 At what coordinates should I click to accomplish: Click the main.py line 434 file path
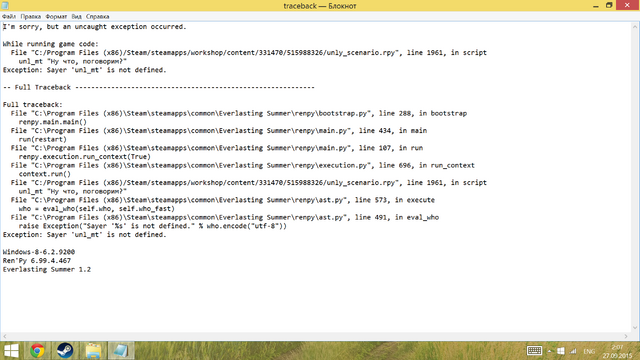[219, 131]
